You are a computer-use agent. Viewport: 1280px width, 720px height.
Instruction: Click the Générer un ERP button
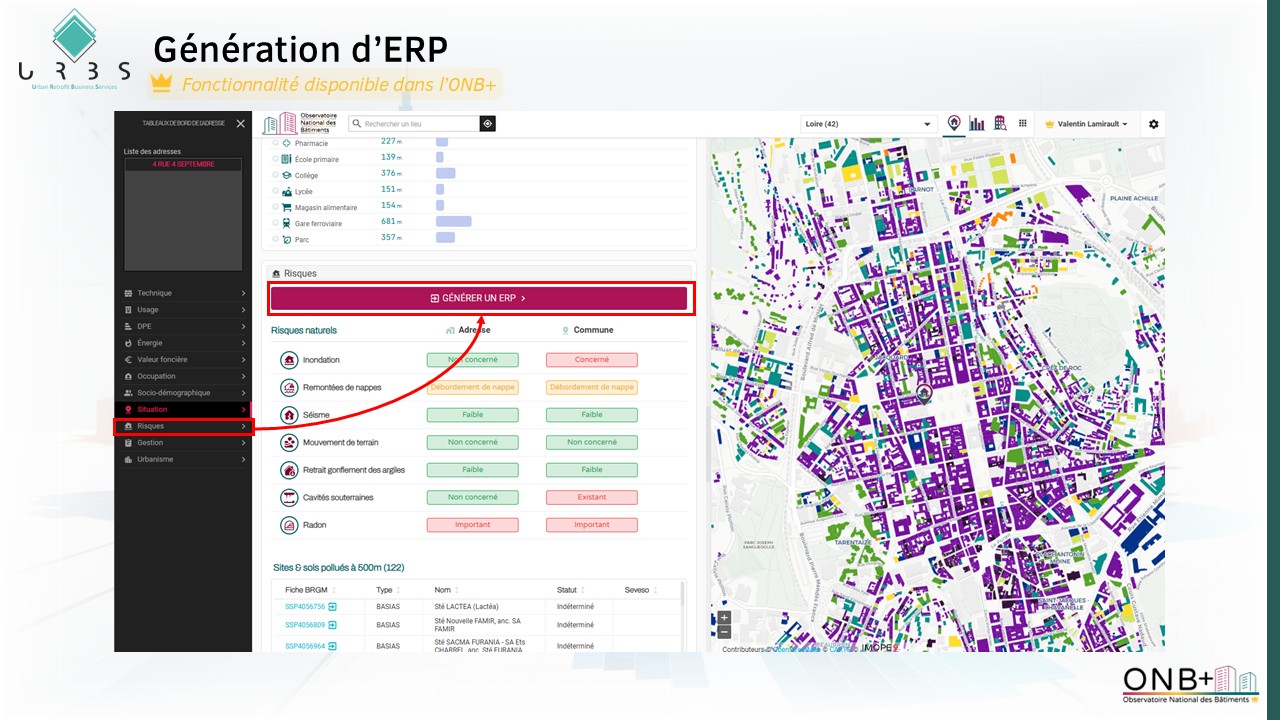point(478,298)
